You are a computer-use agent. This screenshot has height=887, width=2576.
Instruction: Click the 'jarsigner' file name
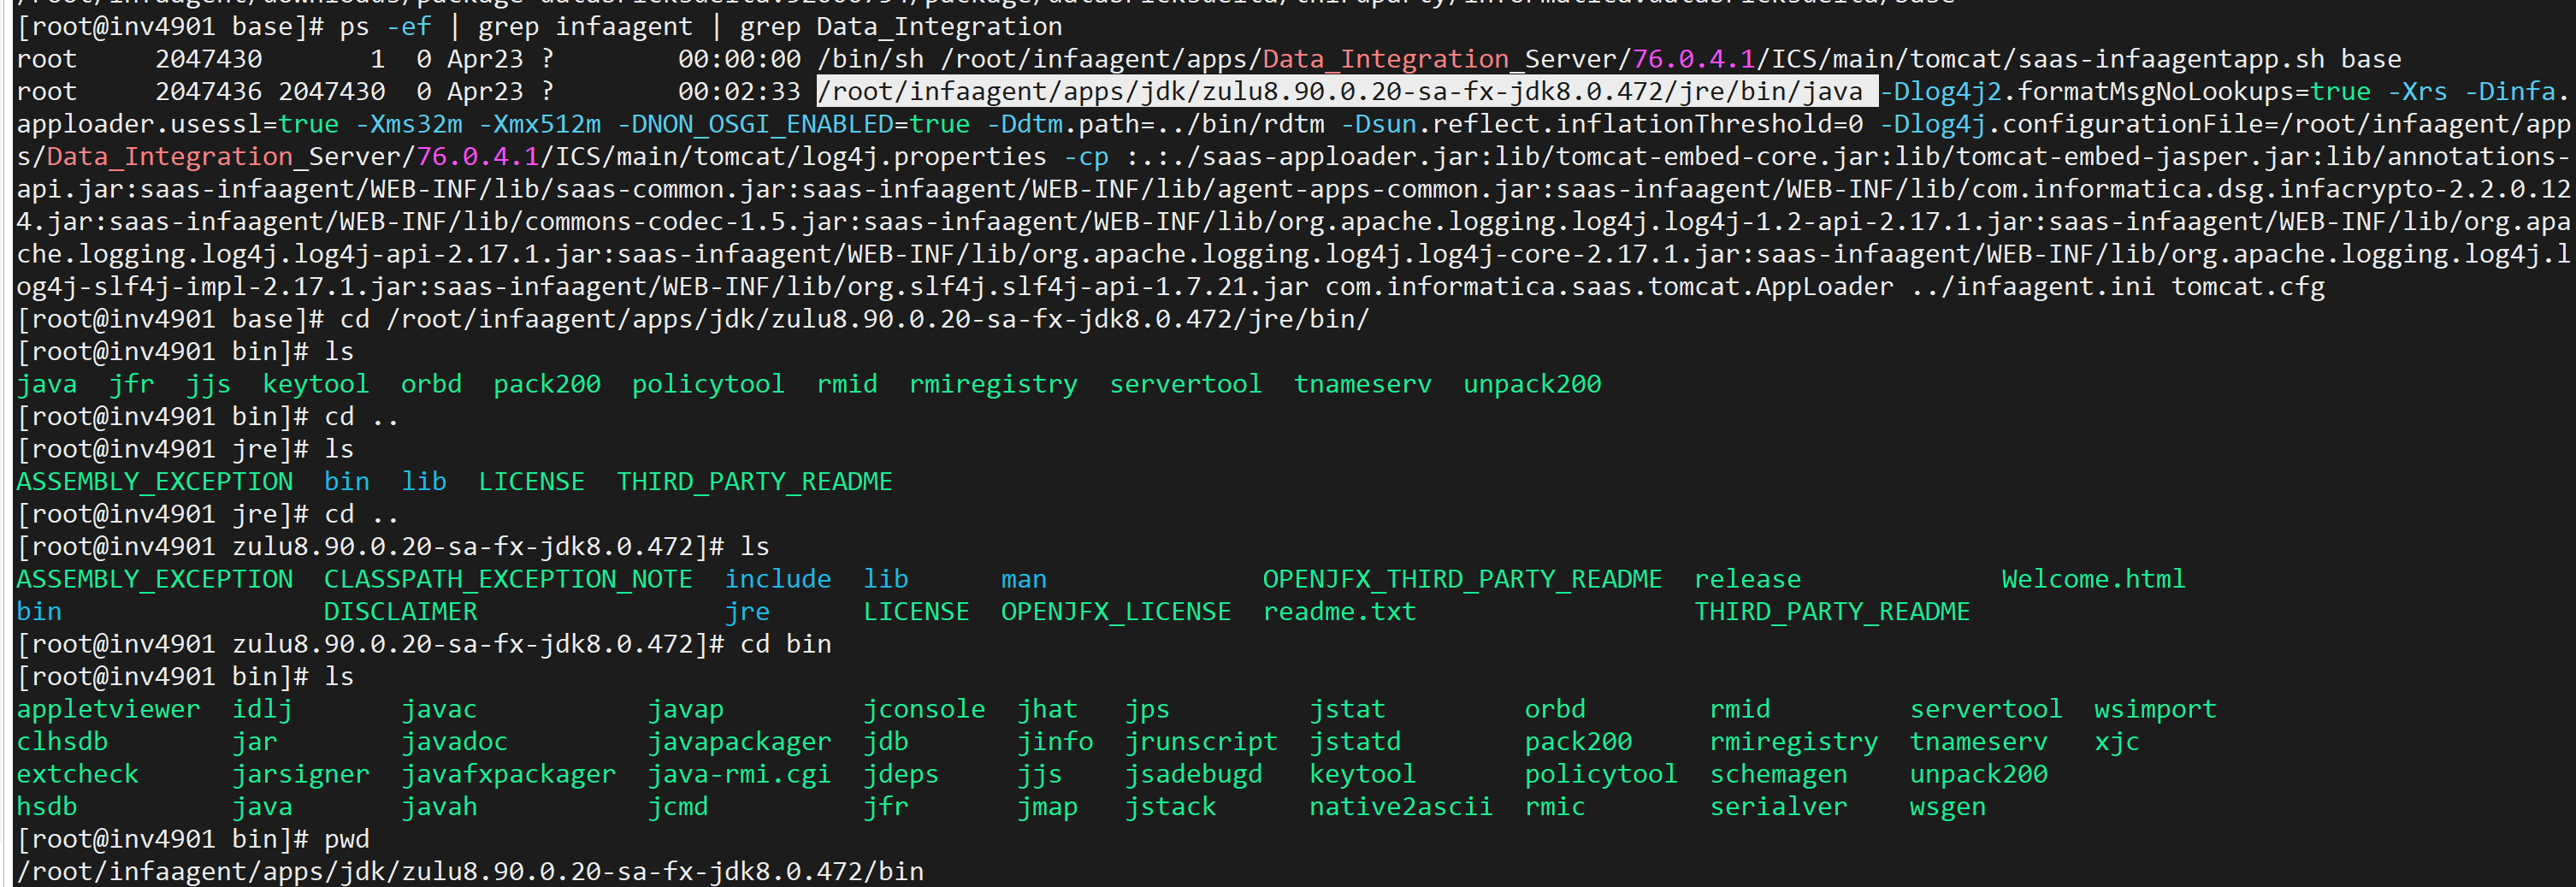click(300, 774)
